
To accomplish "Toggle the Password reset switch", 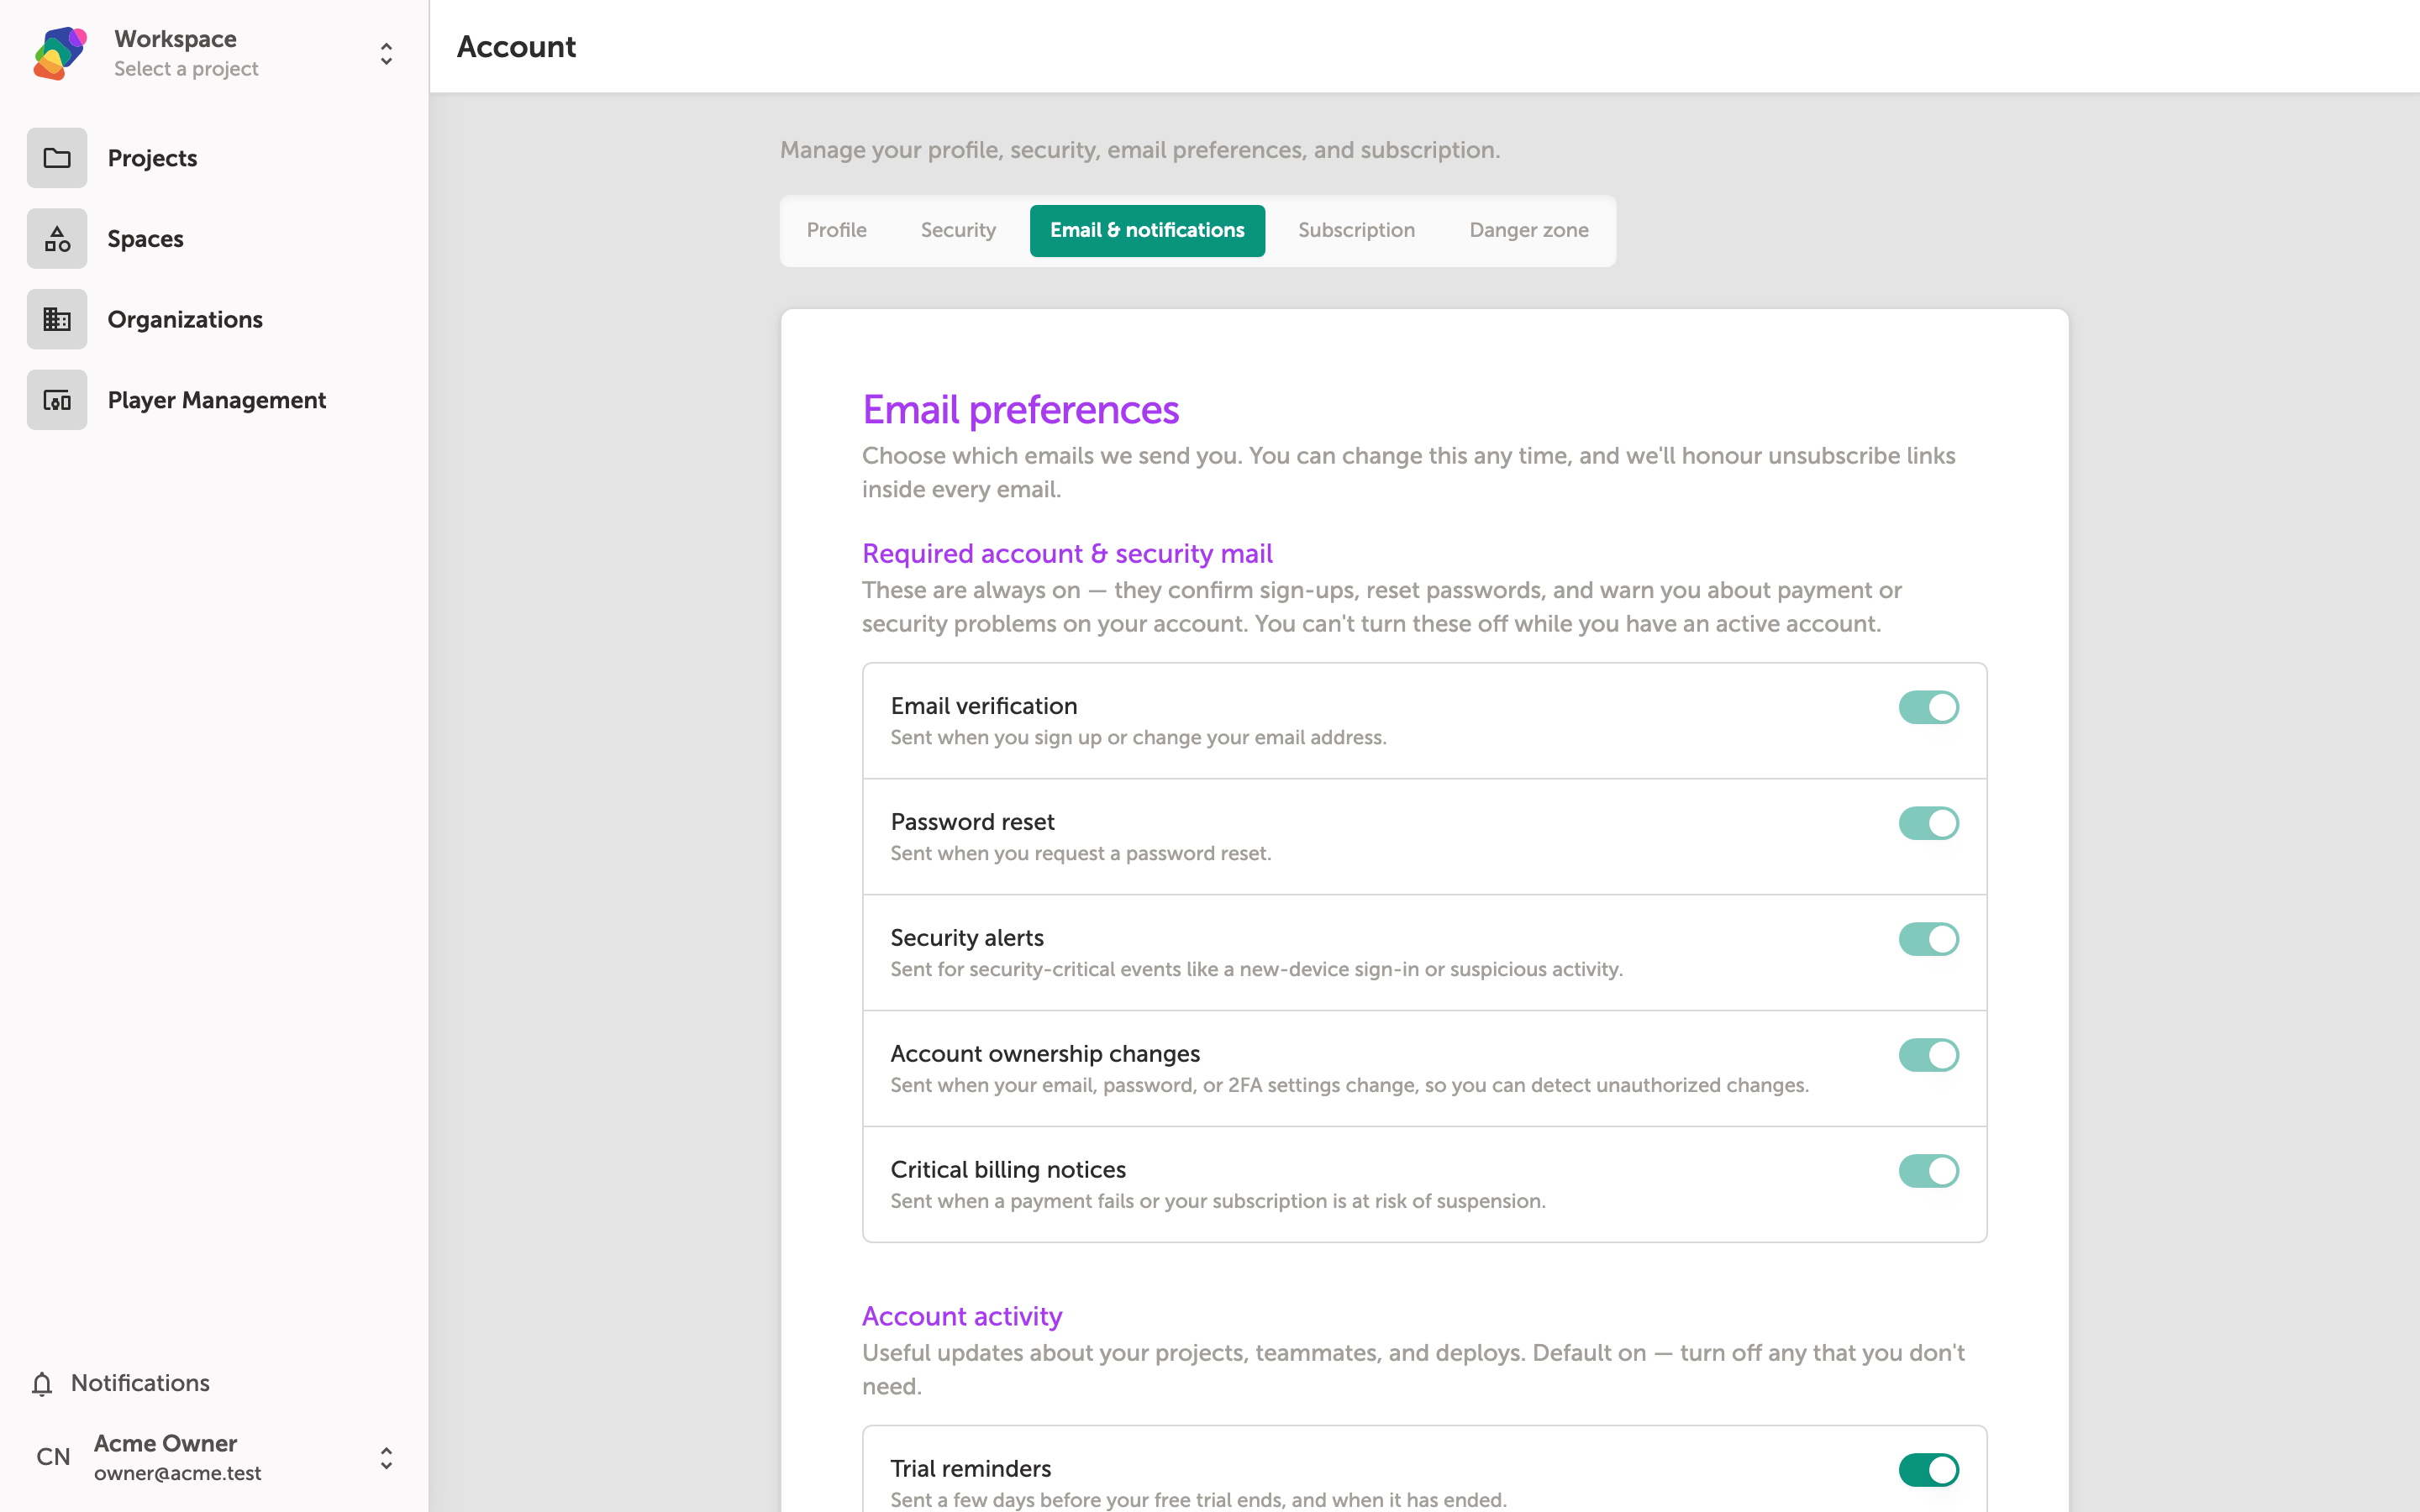I will point(1928,823).
